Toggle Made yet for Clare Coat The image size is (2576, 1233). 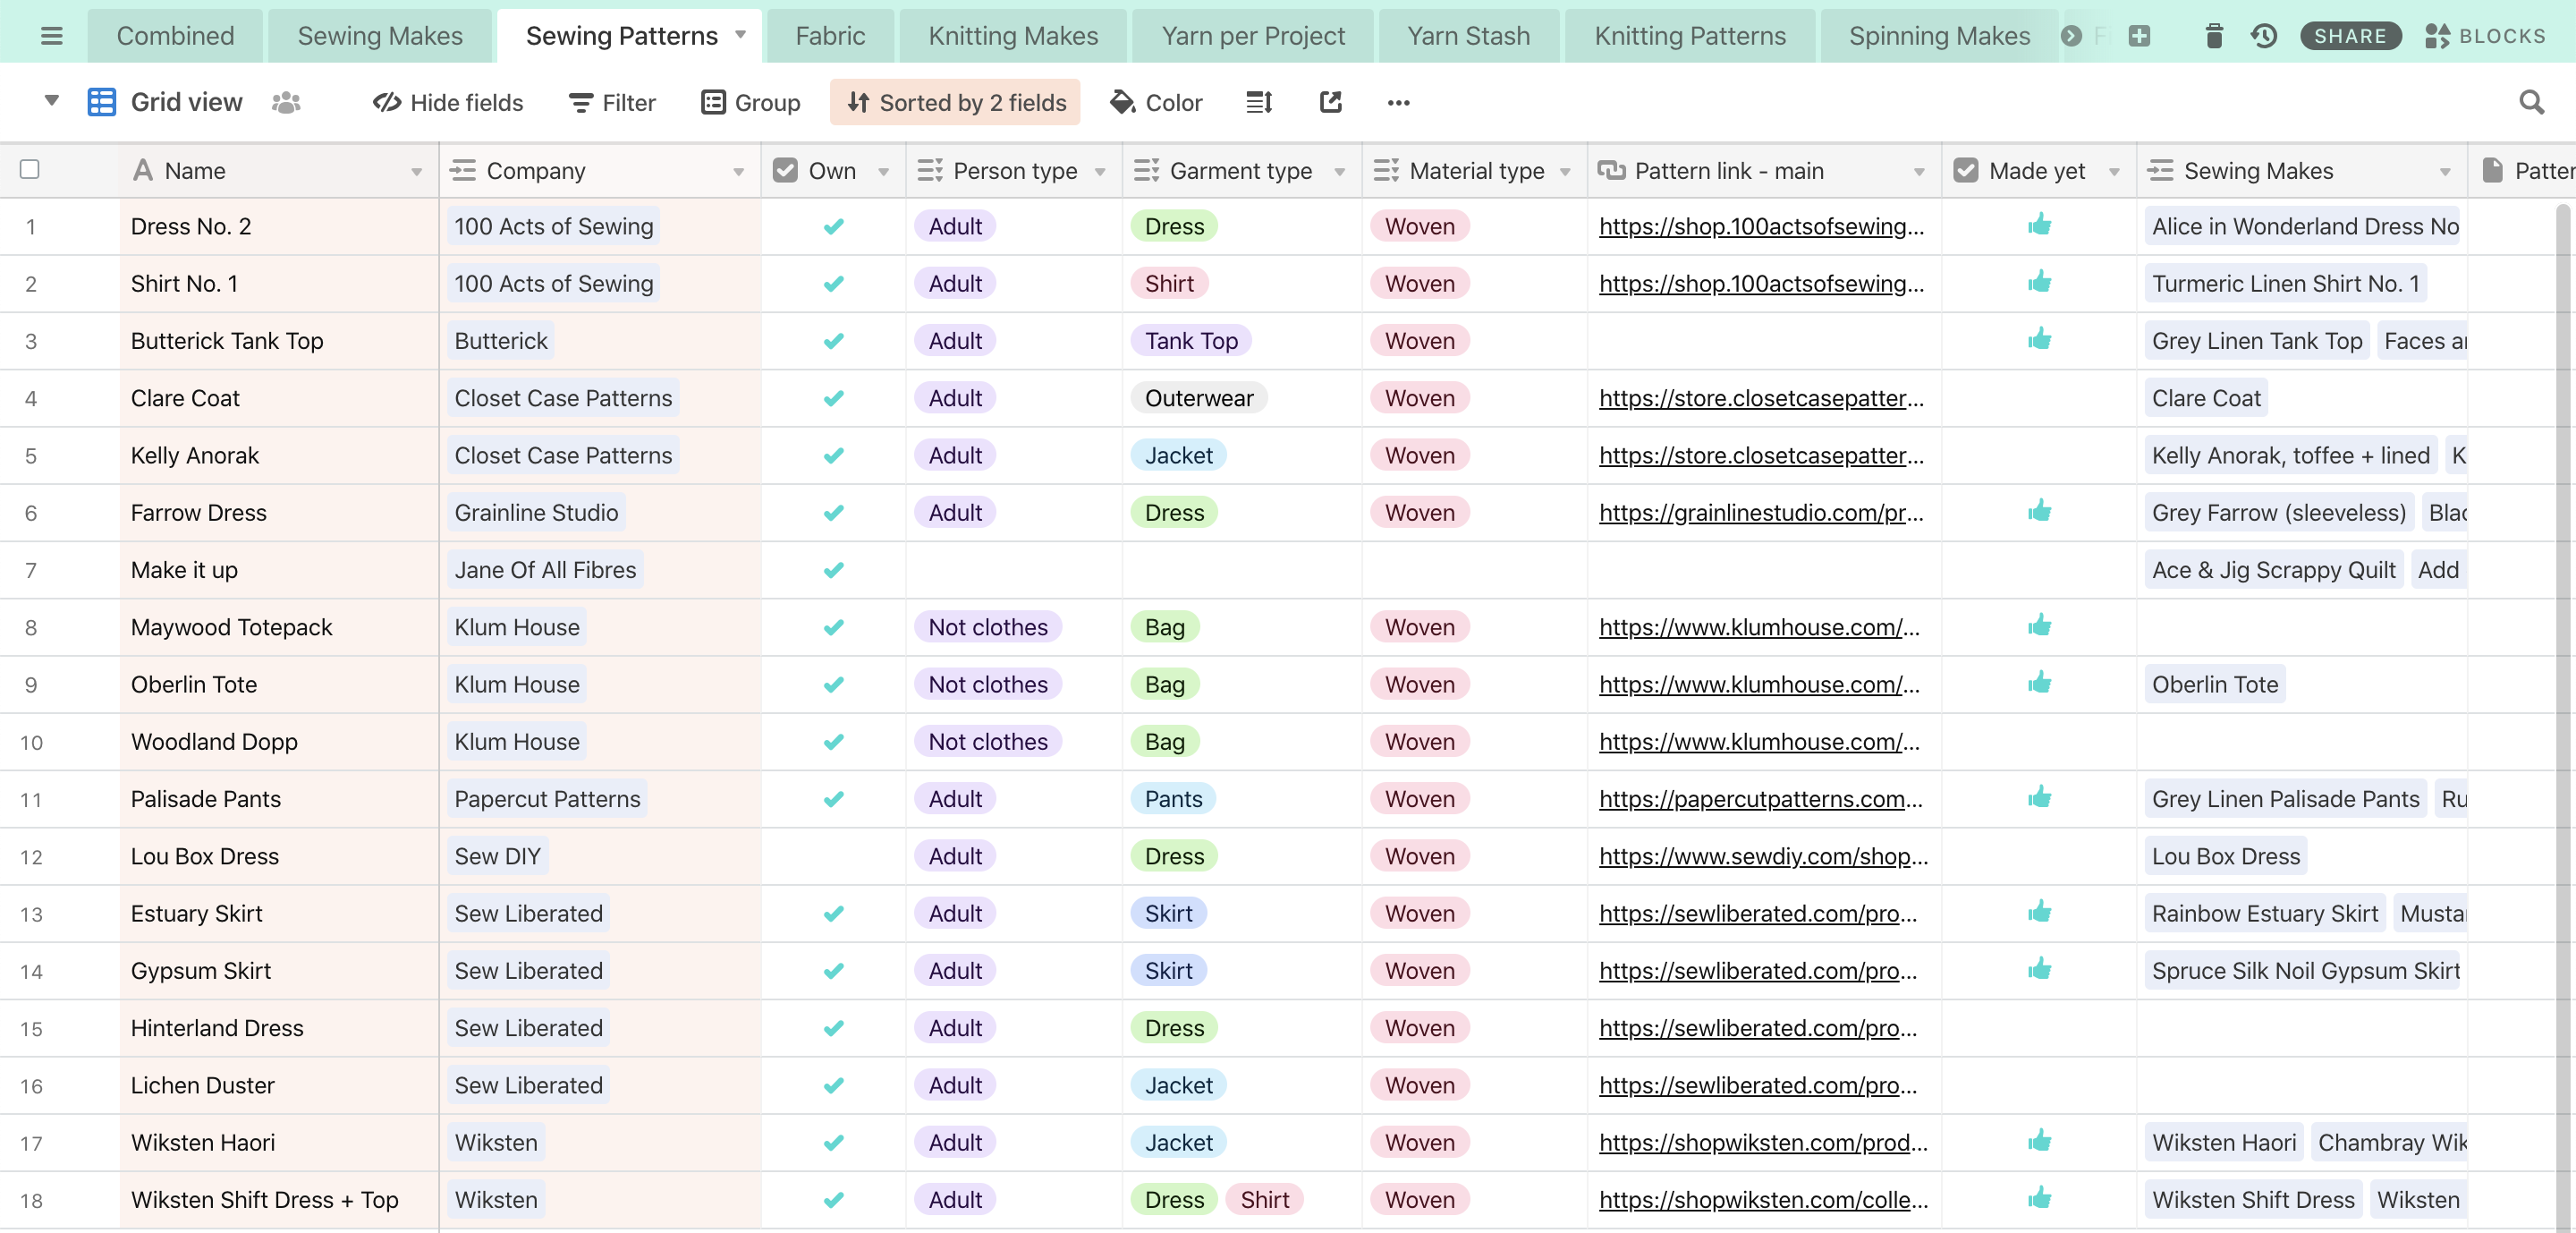click(x=2039, y=399)
